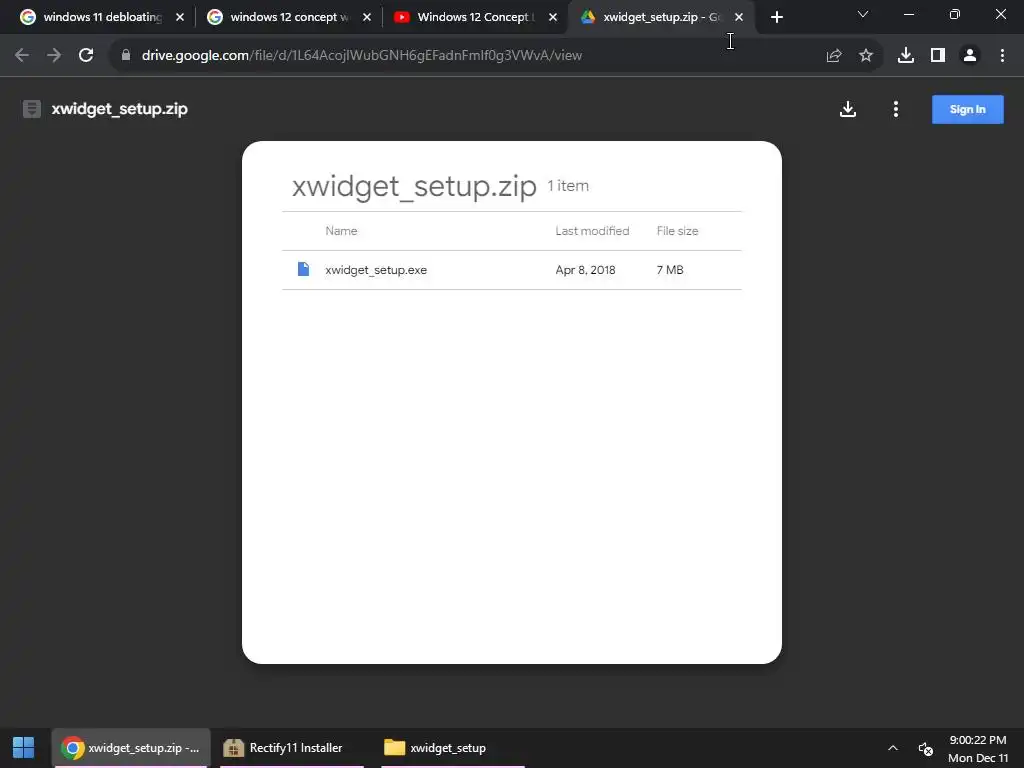The image size is (1024, 768).
Task: Open the taskbar clock and date
Action: point(978,748)
